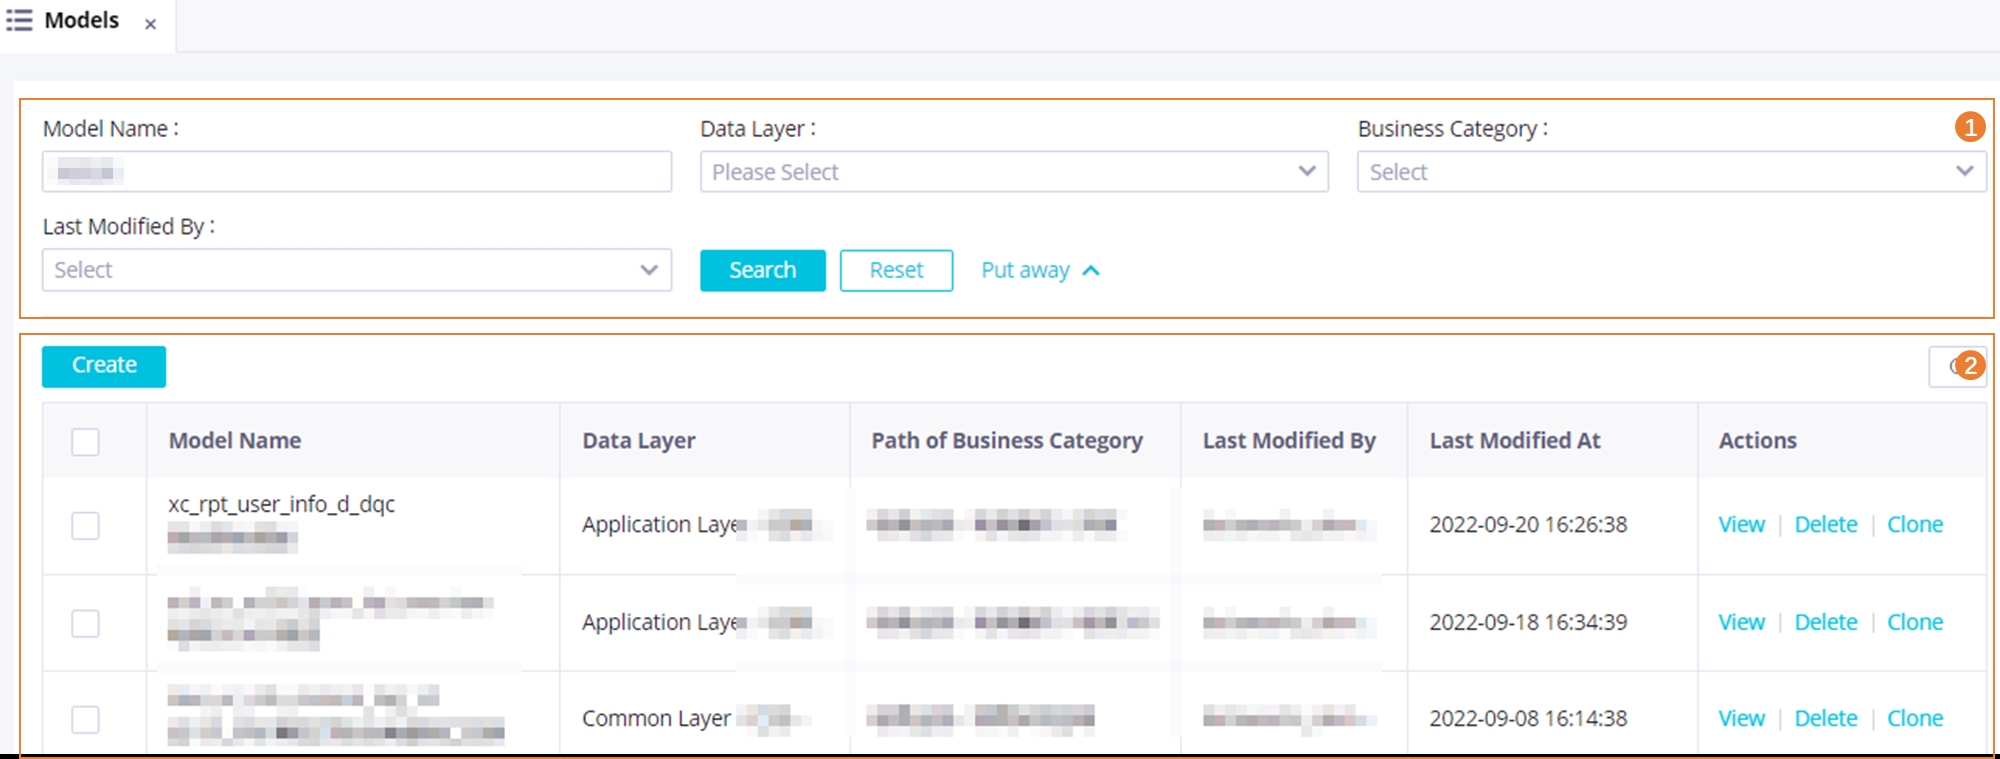
Task: View the xc_rpt_user_info_d_dqc model
Action: pos(1741,525)
